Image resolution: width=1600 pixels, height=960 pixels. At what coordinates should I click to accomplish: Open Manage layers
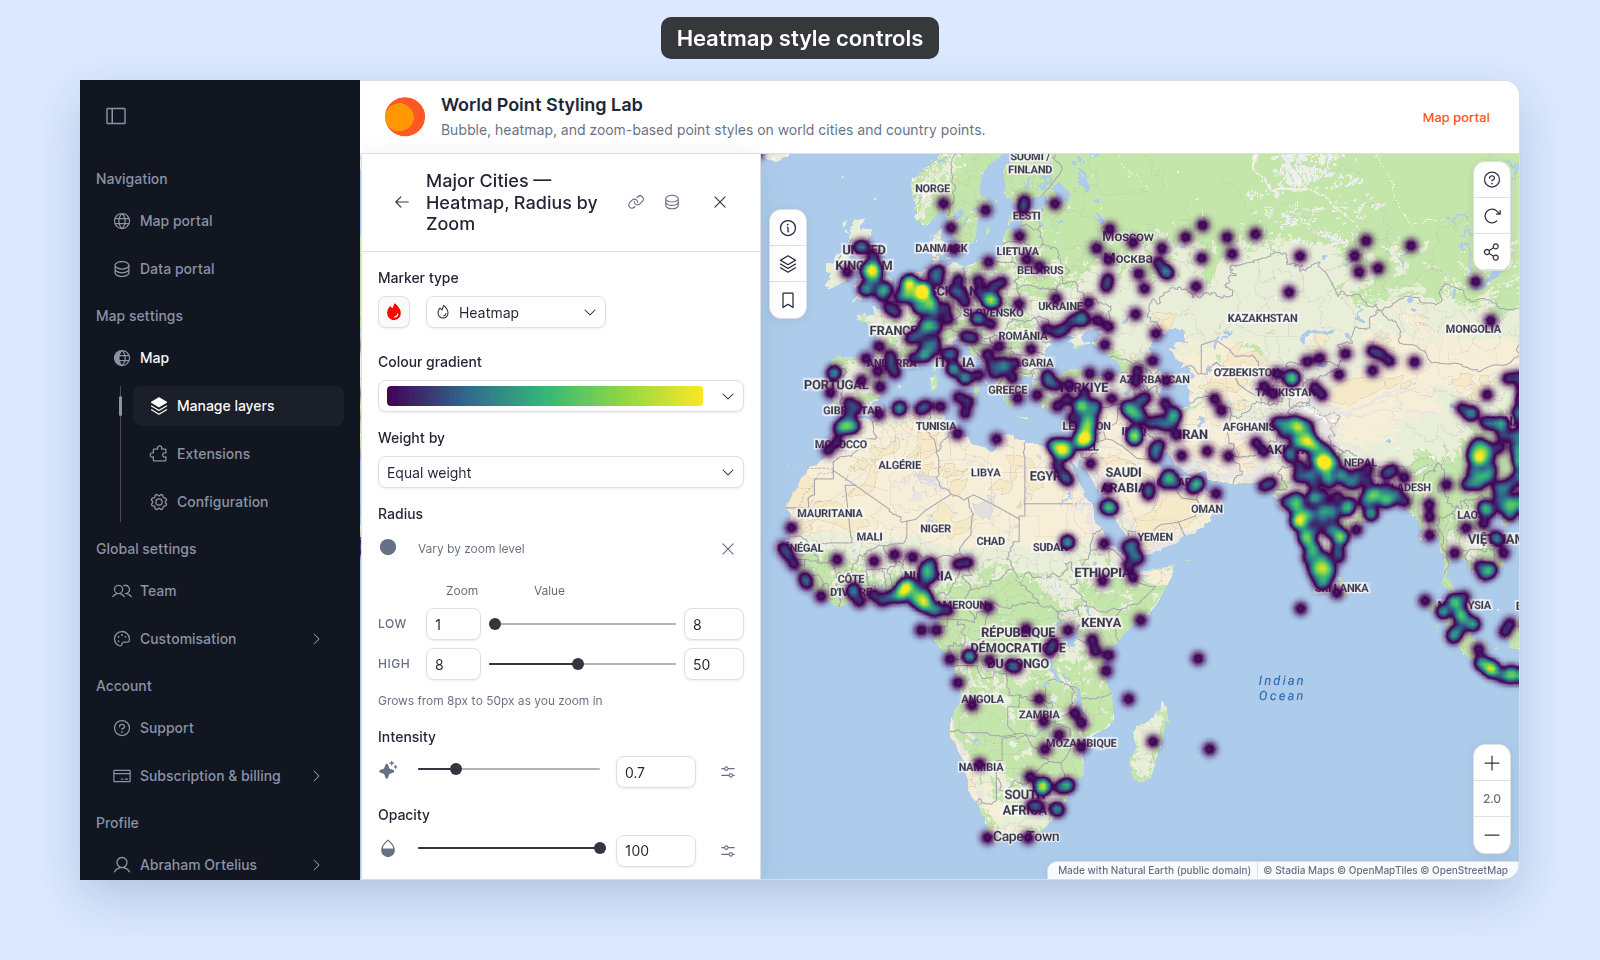(x=238, y=406)
